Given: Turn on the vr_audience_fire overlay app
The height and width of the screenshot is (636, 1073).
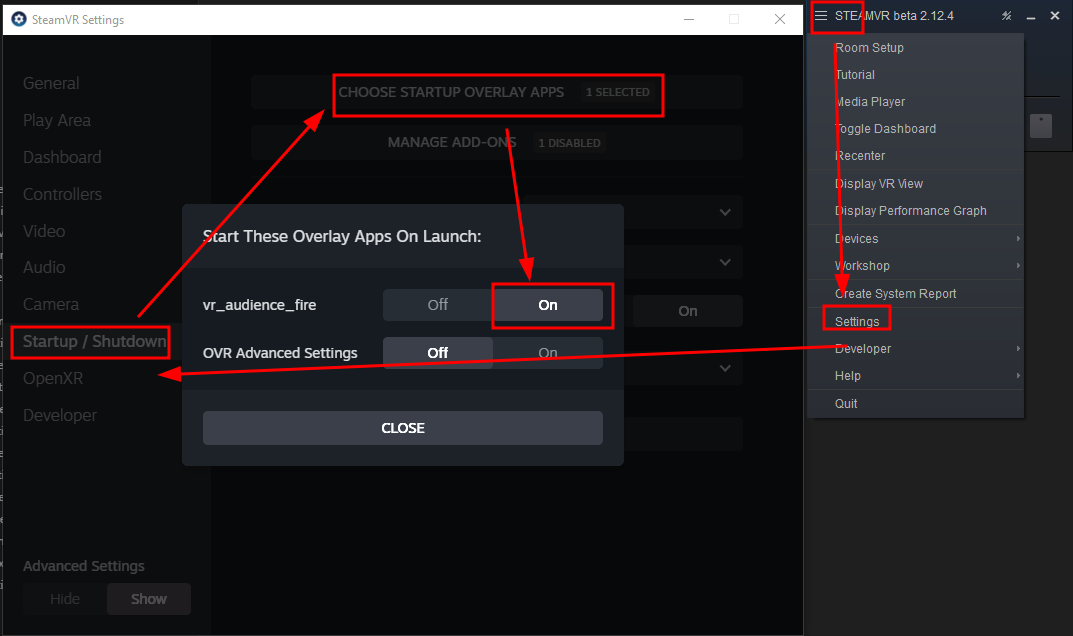Looking at the screenshot, I should tap(551, 305).
